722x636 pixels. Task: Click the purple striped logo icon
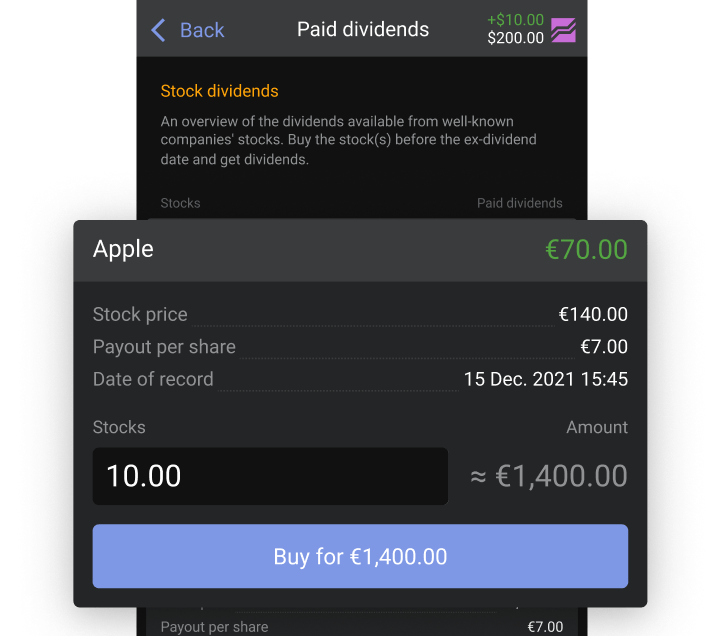[563, 30]
